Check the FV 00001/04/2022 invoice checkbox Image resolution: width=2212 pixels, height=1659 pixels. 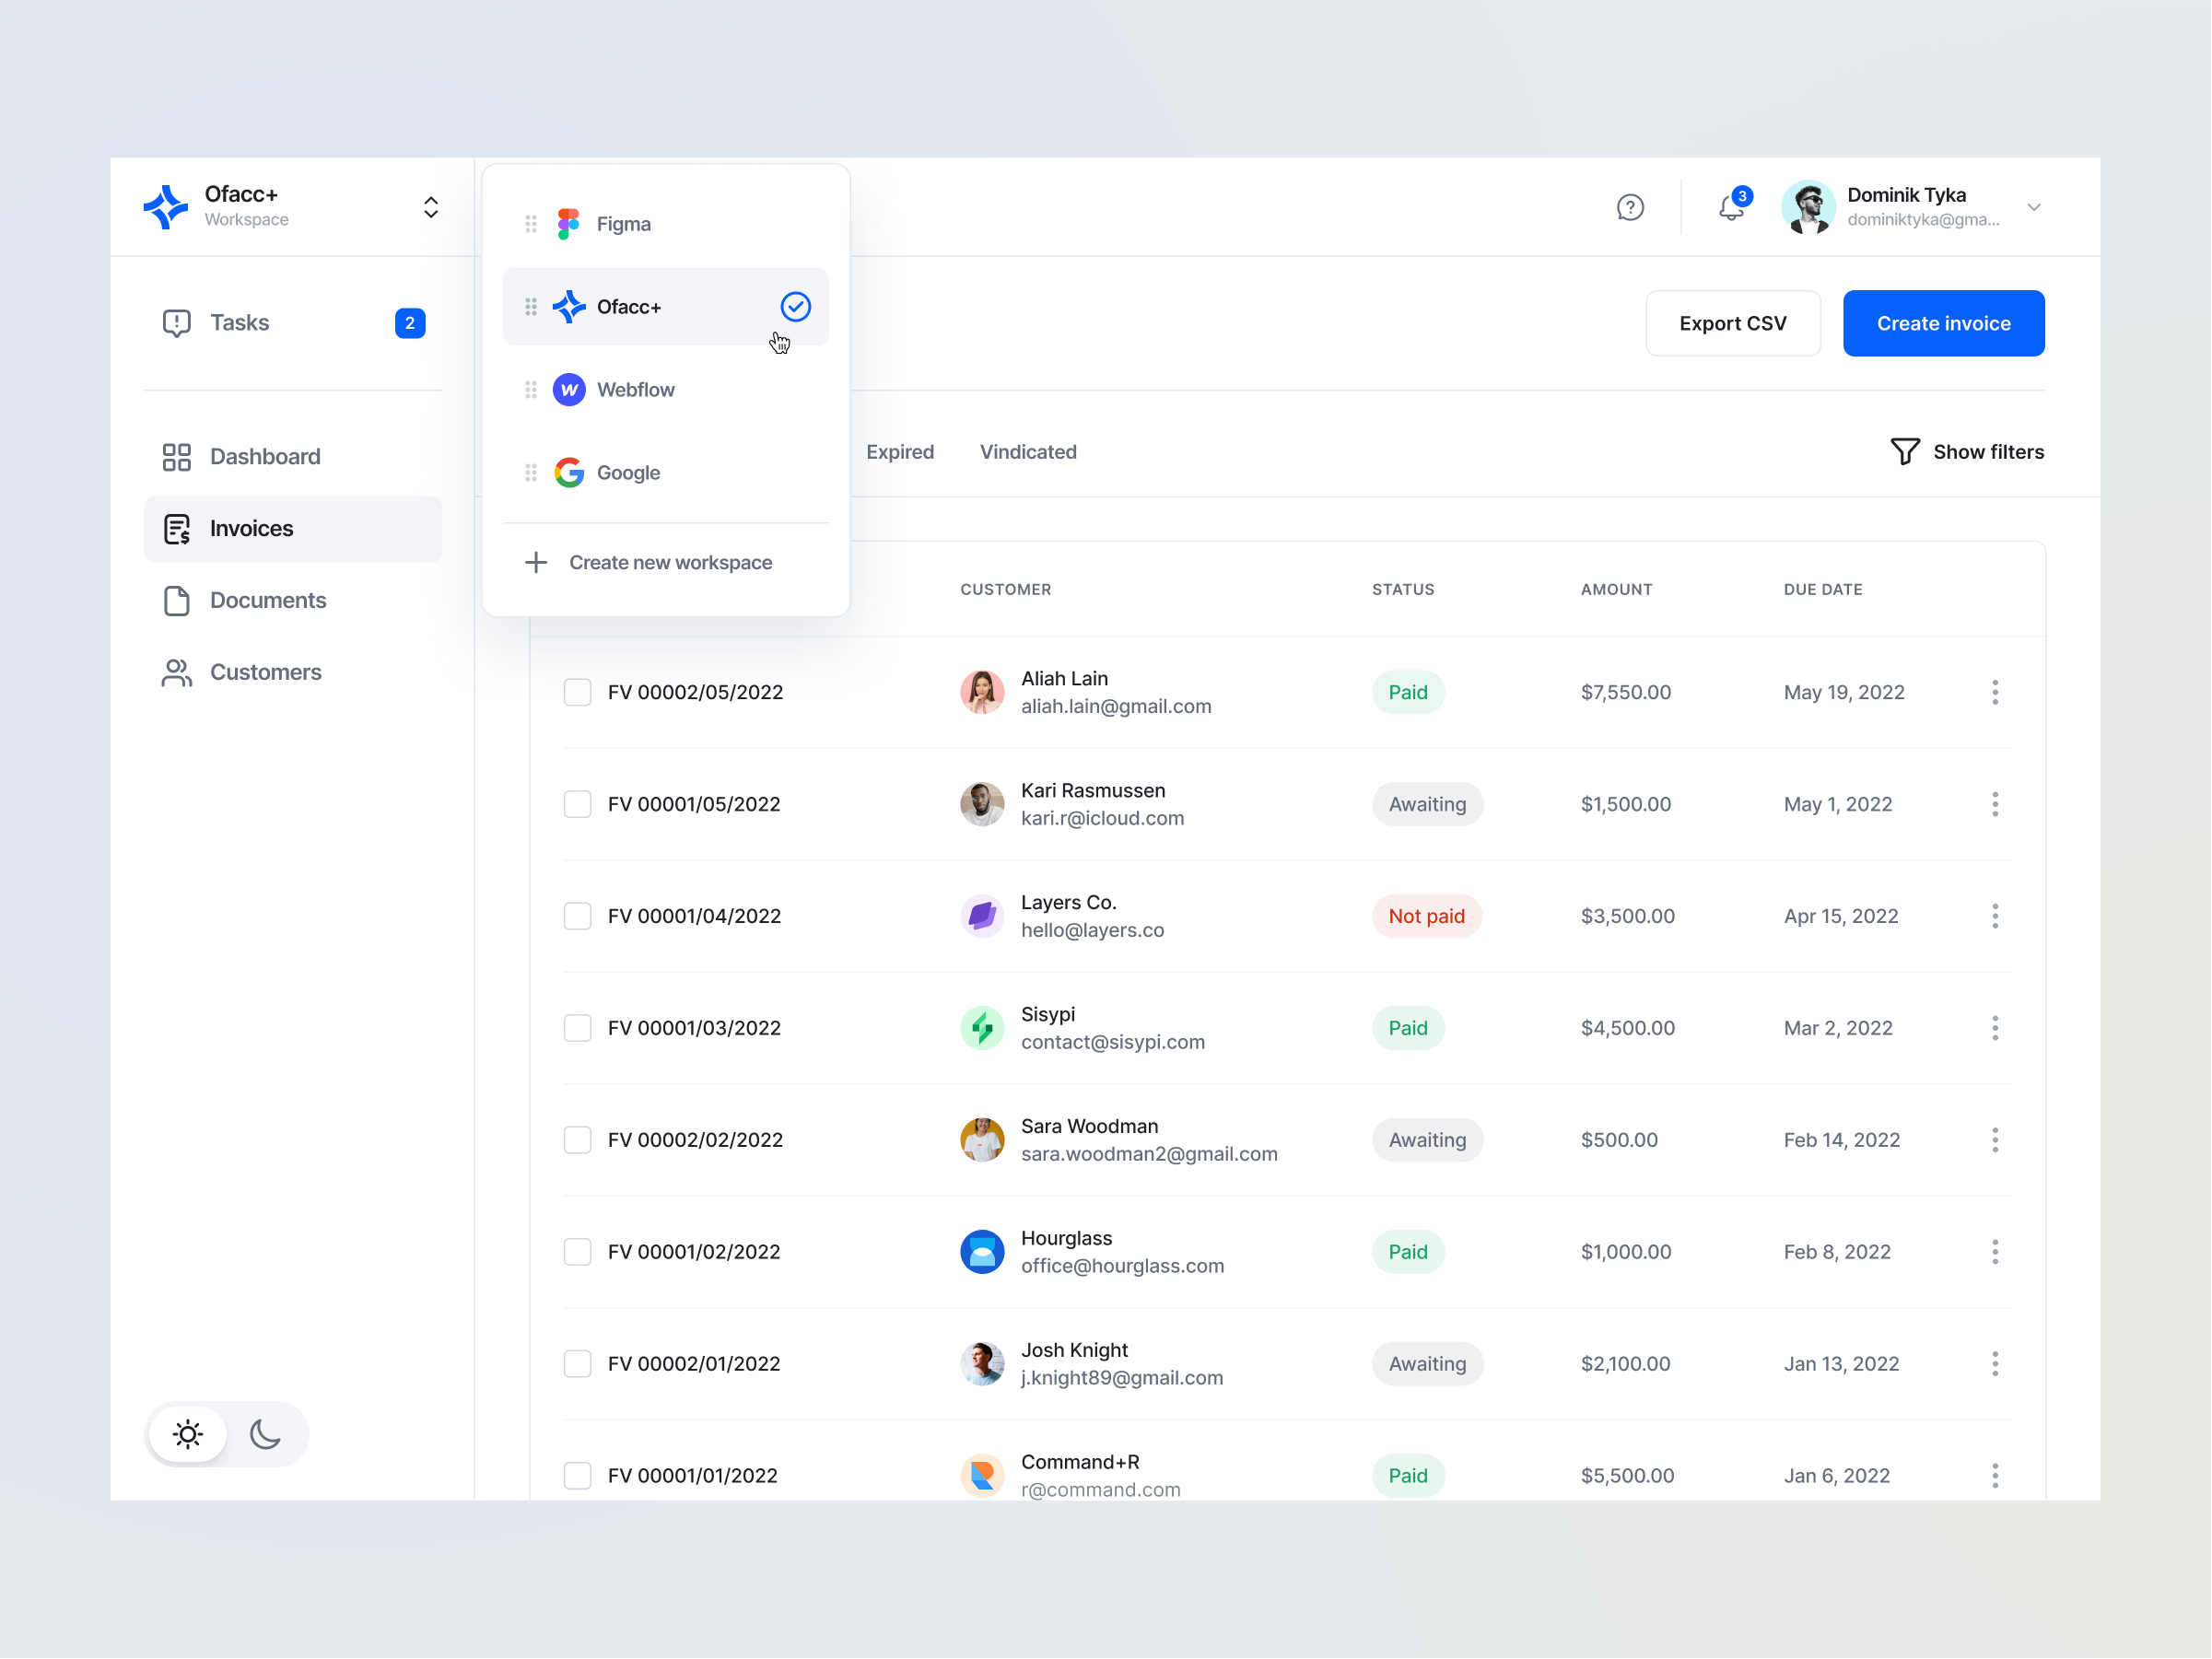(x=577, y=915)
